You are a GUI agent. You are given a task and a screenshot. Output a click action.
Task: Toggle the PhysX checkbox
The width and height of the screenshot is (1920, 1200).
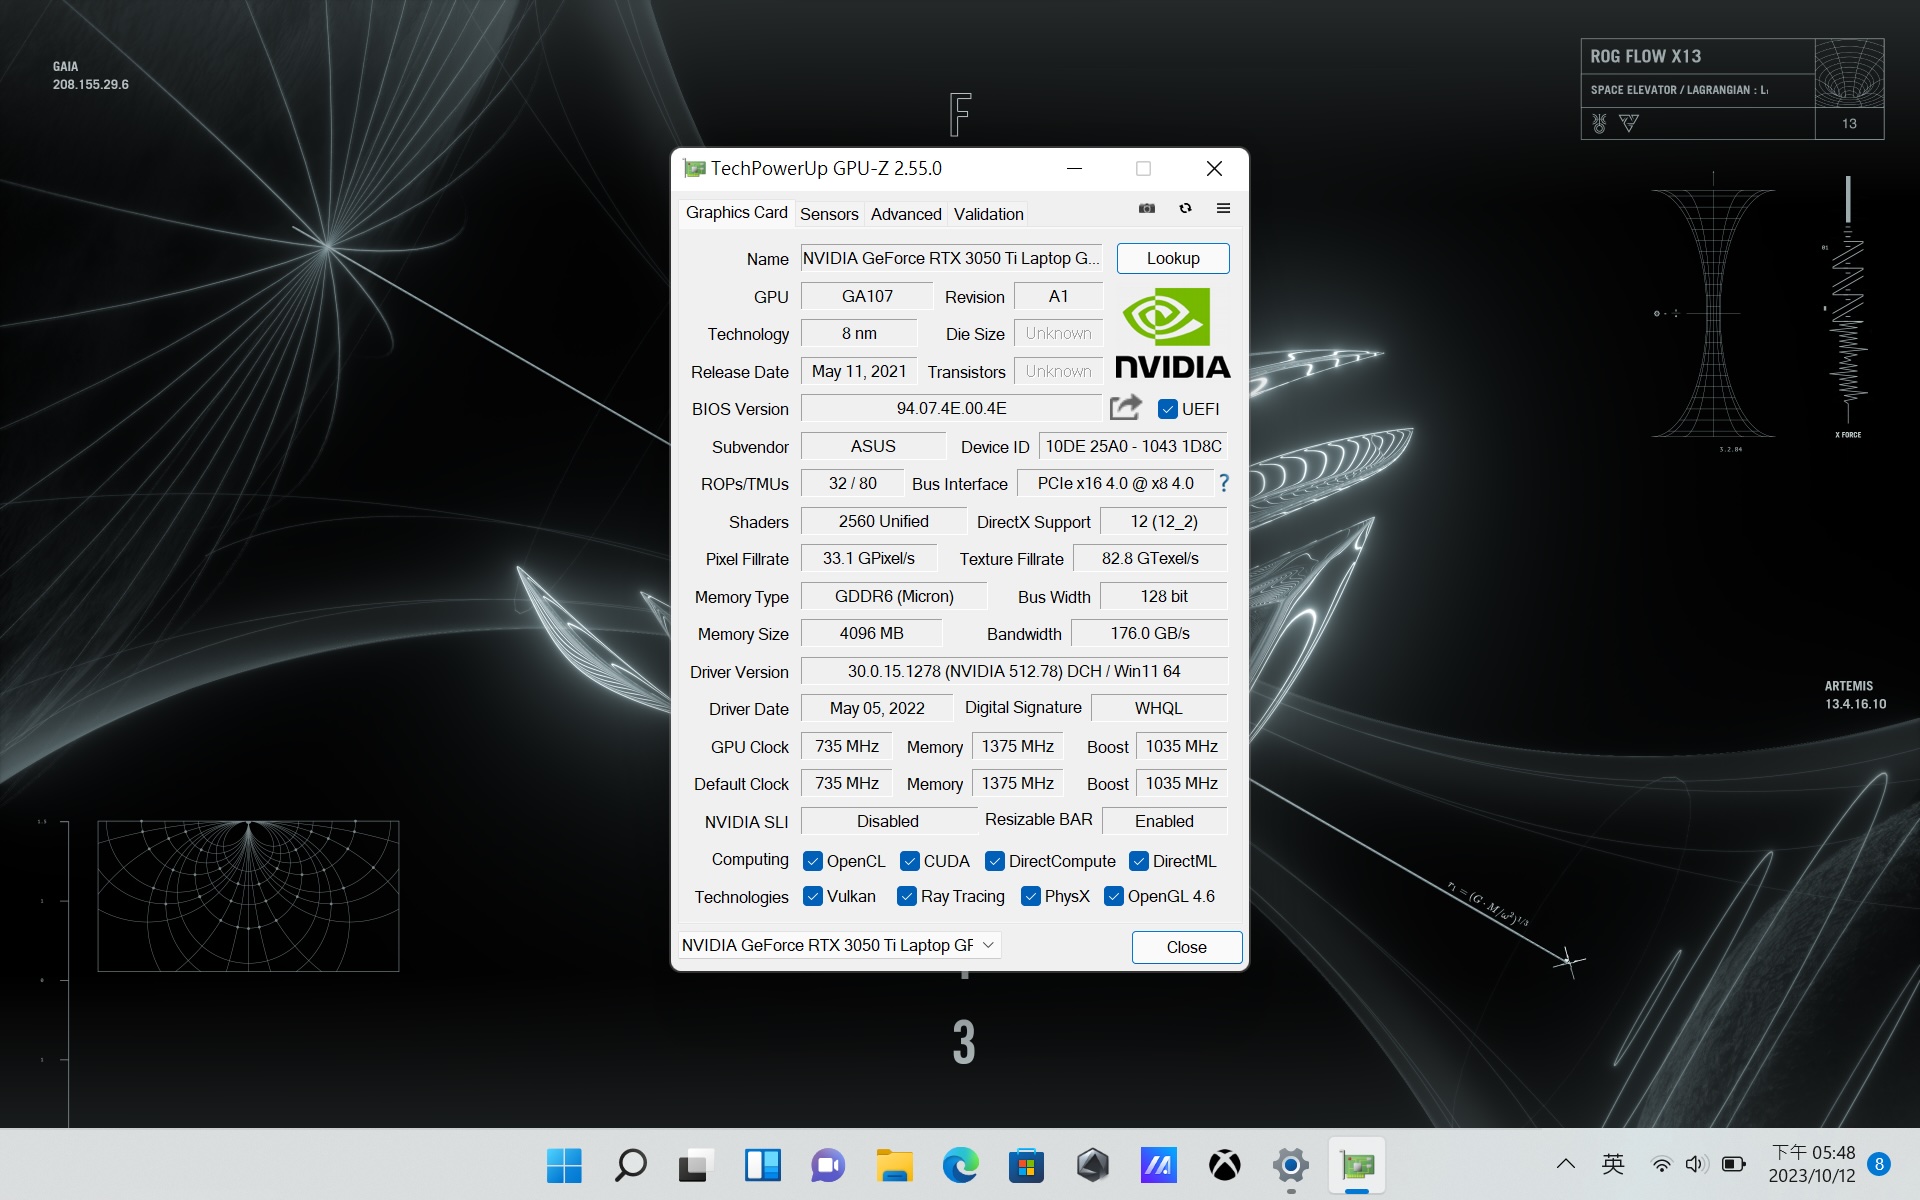1031,896
